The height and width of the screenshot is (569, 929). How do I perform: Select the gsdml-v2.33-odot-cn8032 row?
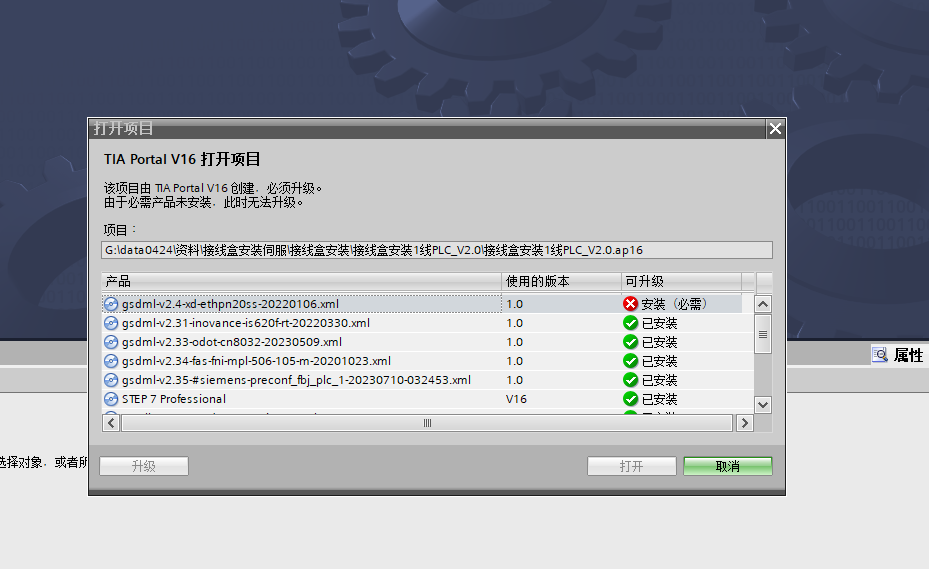click(x=300, y=342)
